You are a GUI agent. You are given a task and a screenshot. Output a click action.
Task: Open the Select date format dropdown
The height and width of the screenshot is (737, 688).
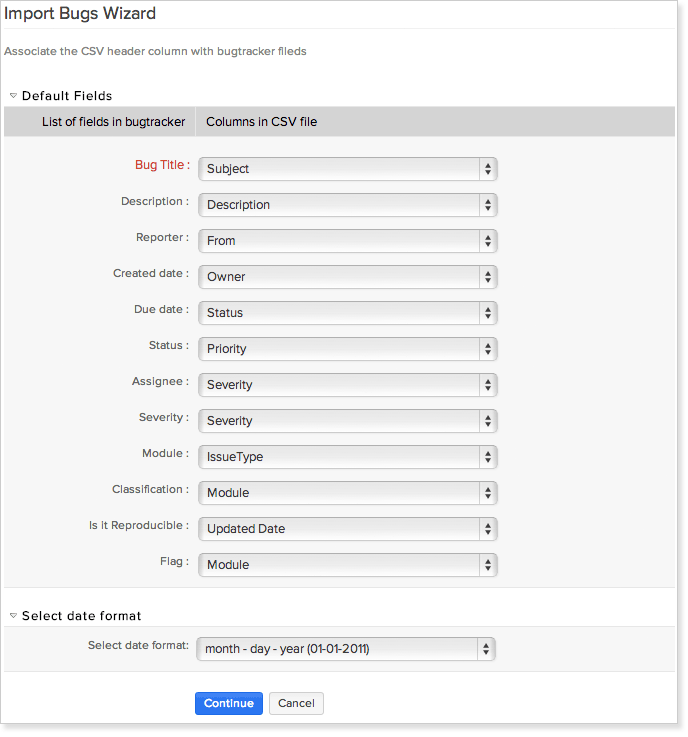(346, 649)
